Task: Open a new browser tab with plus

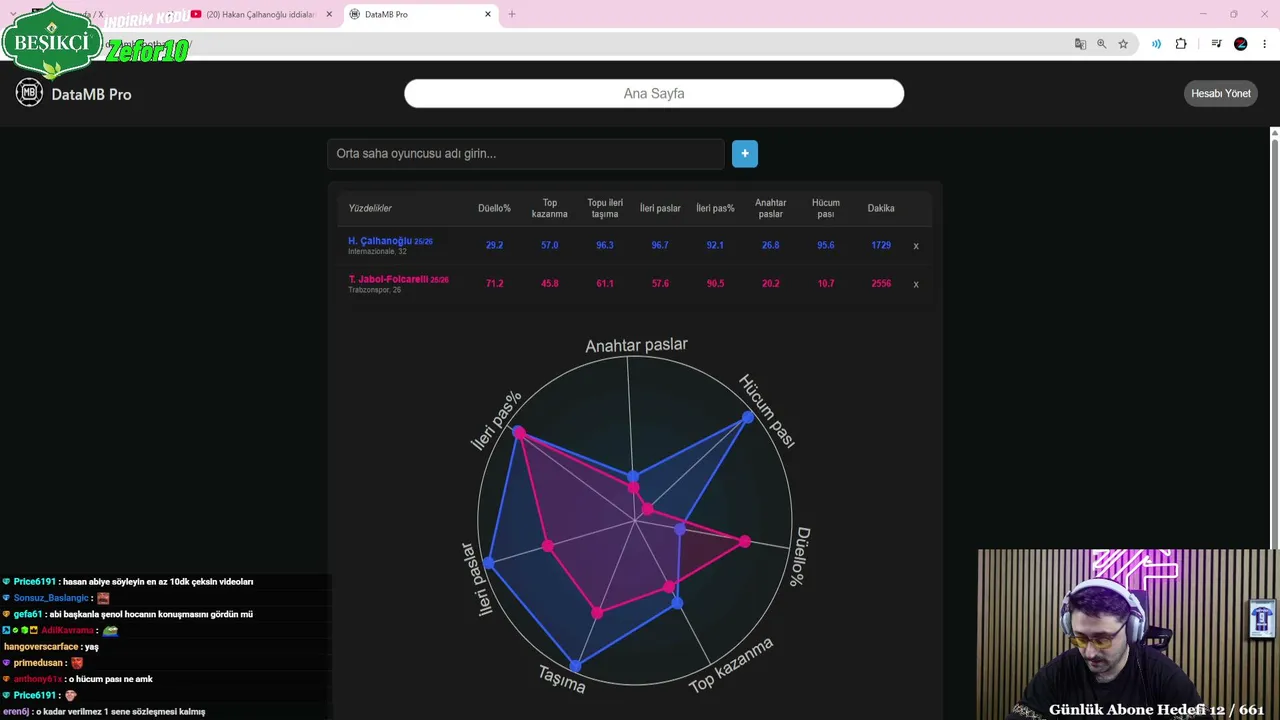Action: pyautogui.click(x=512, y=14)
